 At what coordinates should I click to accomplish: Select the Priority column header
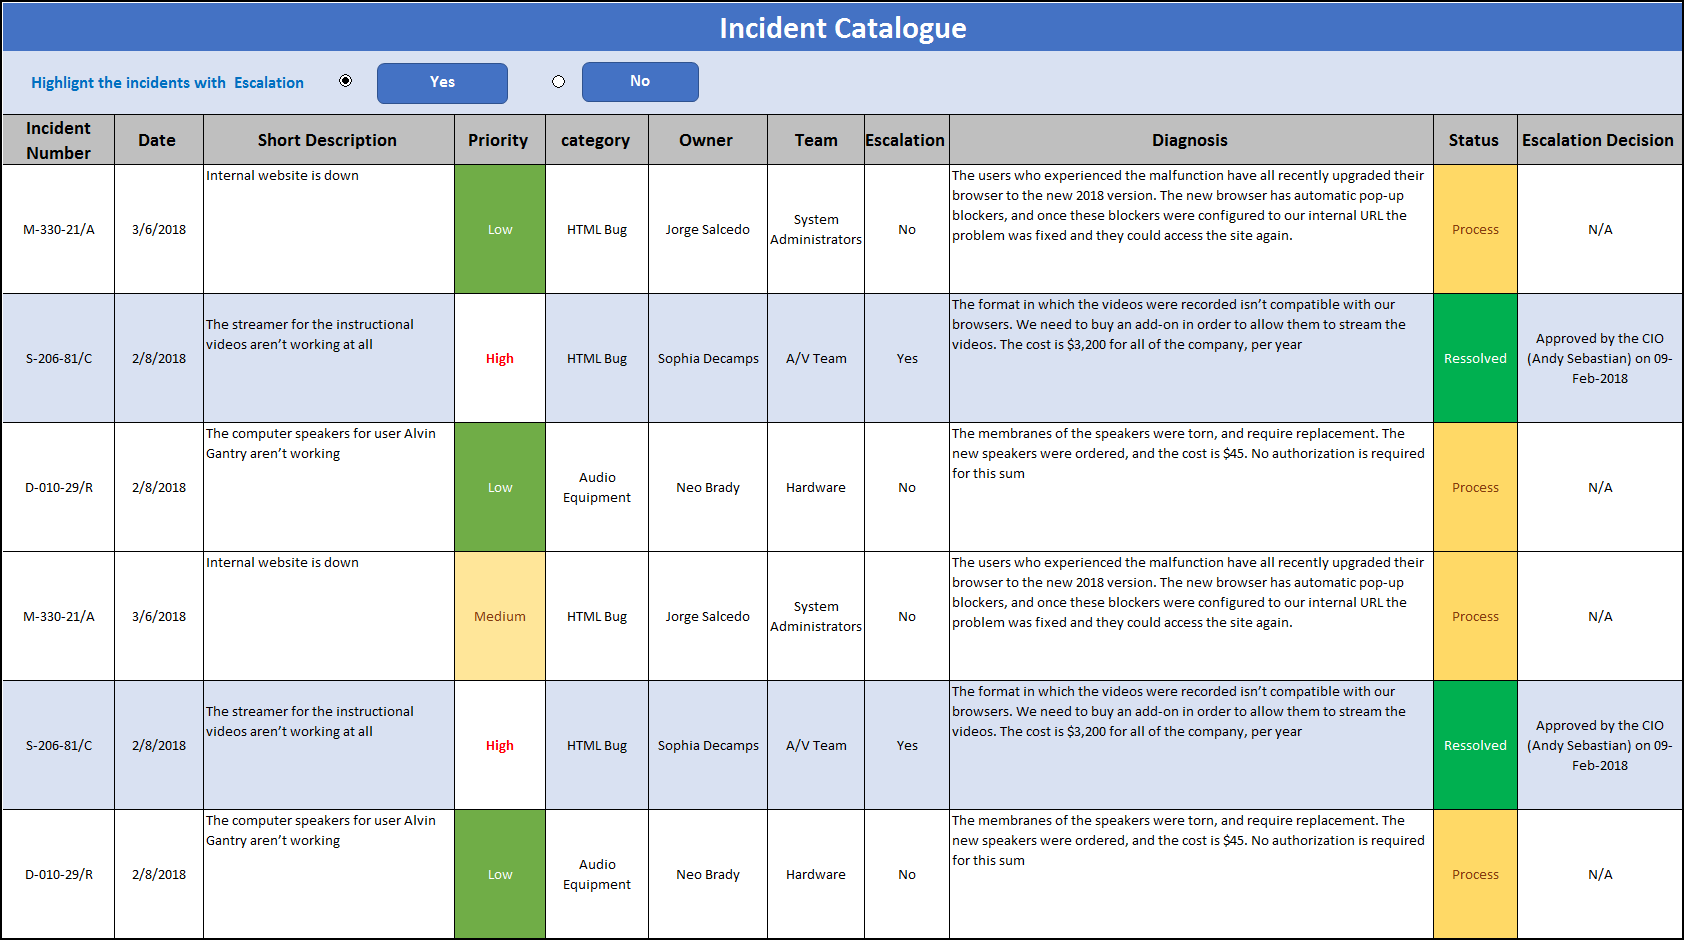pos(499,139)
